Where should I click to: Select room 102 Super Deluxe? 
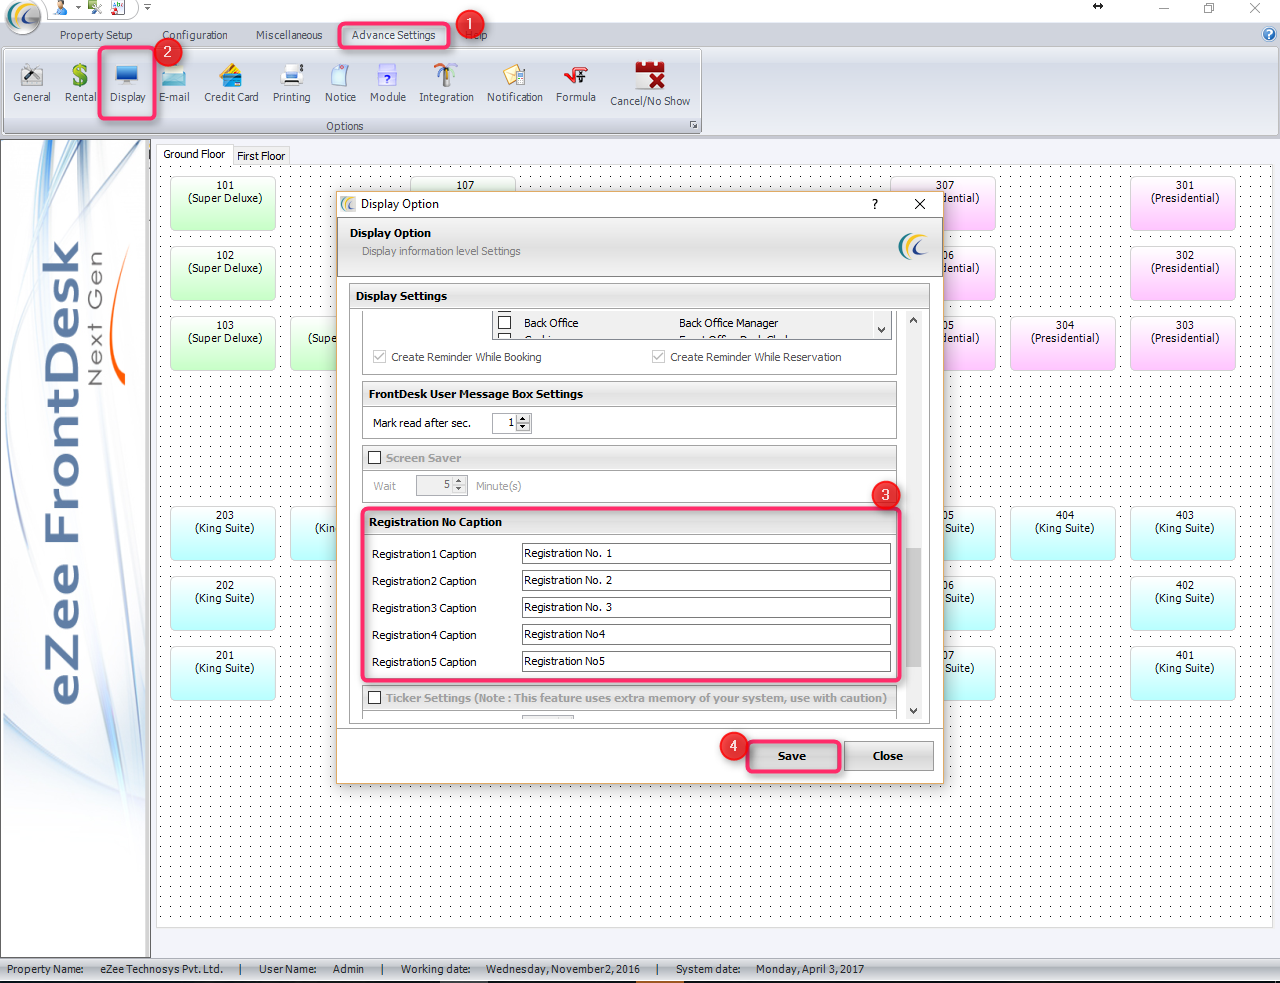point(223,274)
